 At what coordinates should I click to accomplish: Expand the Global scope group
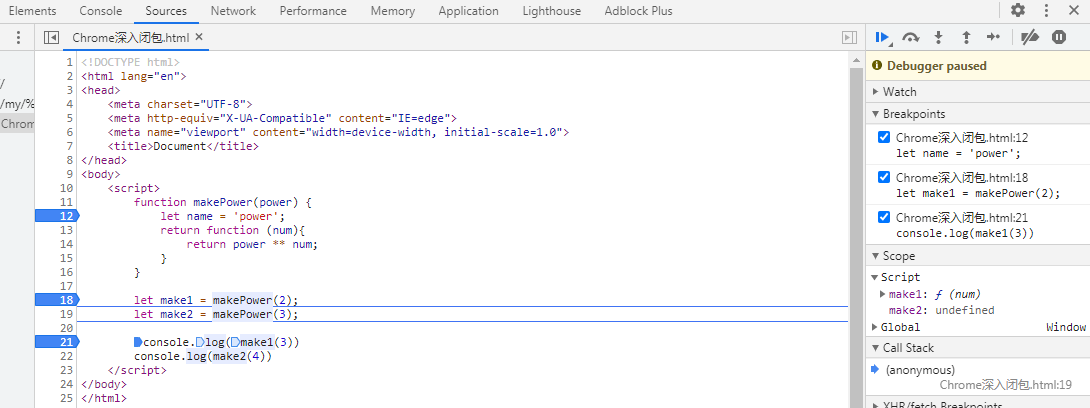(x=875, y=327)
